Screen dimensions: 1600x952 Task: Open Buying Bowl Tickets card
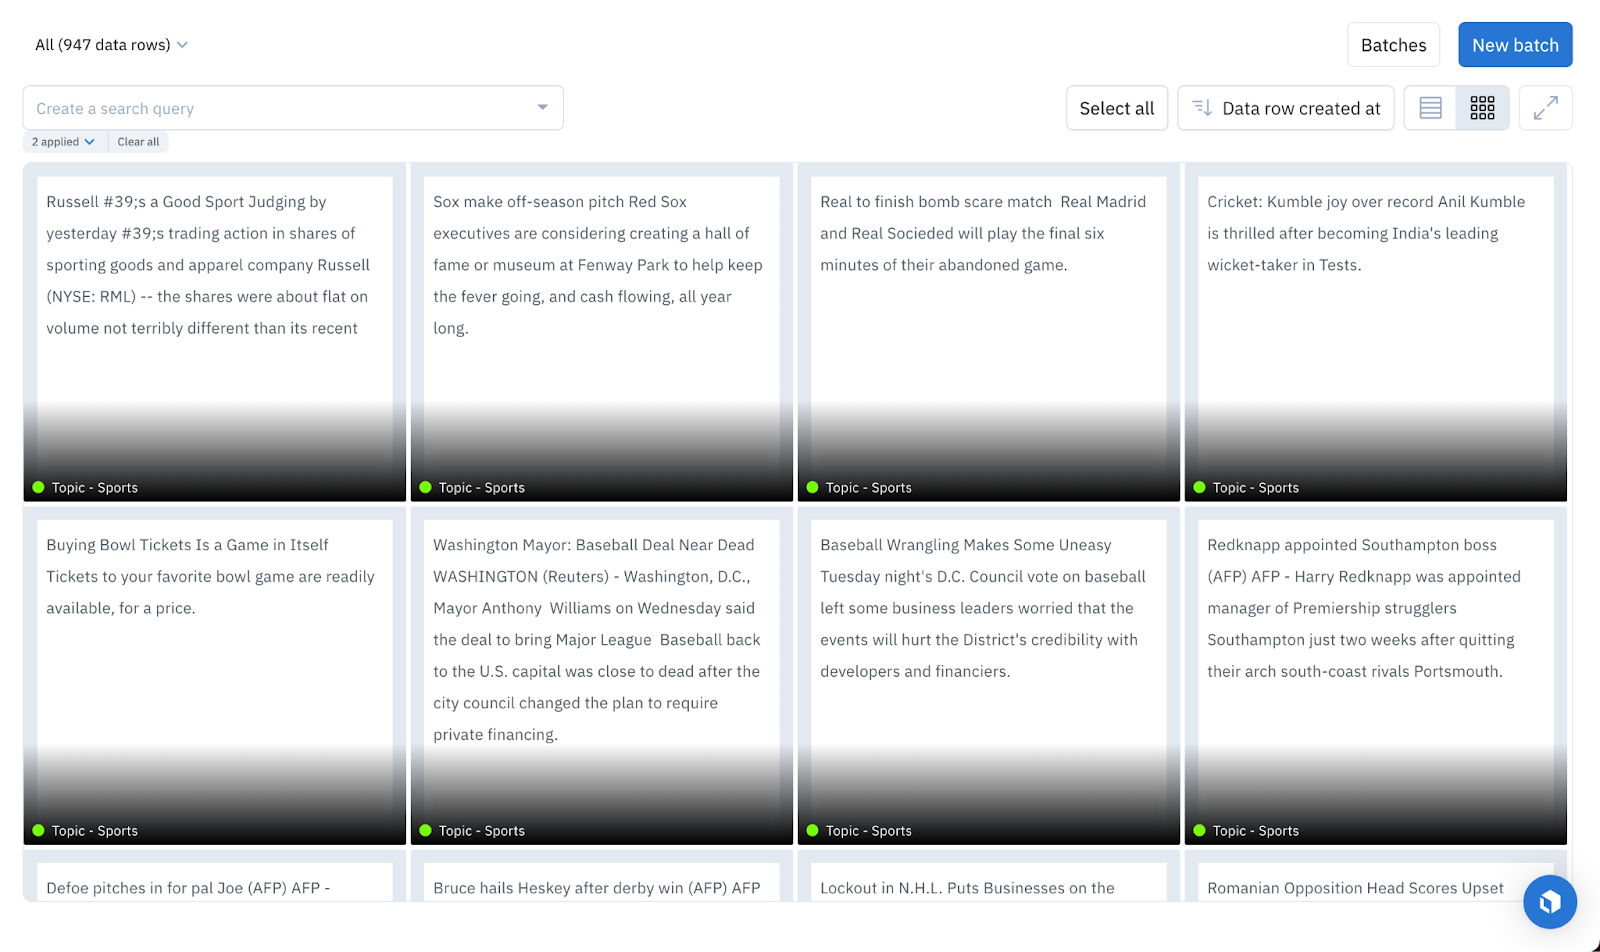point(215,675)
